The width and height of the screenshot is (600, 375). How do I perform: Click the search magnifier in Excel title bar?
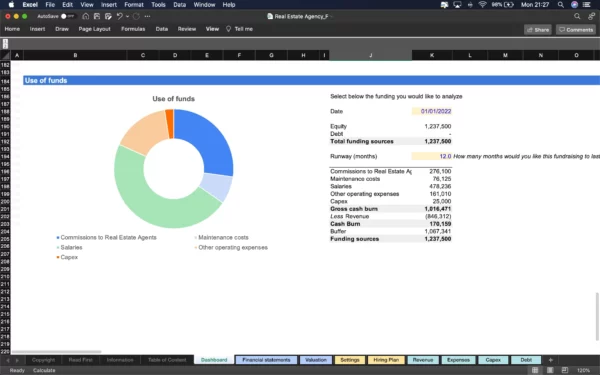coord(577,16)
